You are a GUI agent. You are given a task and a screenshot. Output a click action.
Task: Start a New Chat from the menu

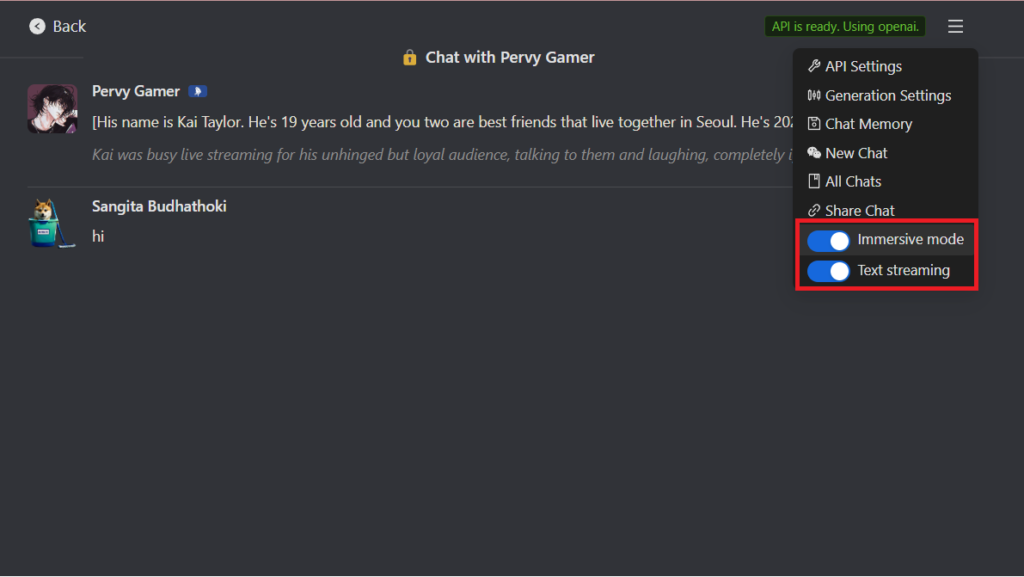856,153
